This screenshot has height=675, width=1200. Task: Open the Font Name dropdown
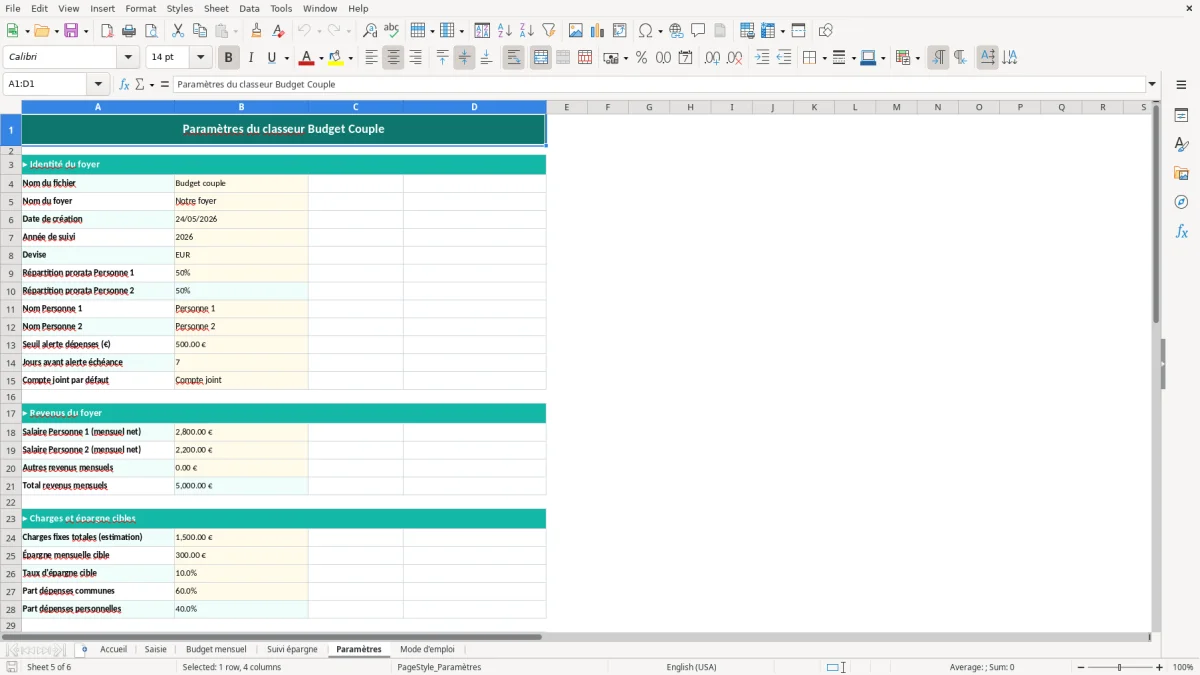[128, 58]
